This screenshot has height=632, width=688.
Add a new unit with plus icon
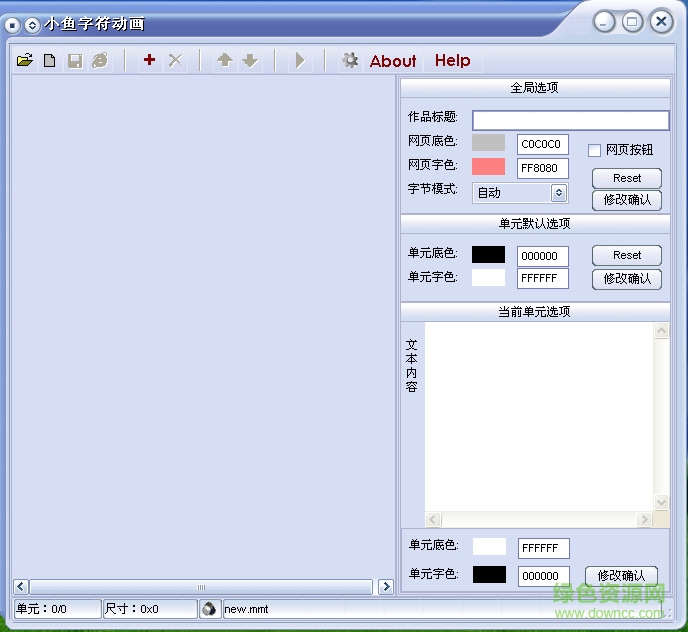click(149, 60)
